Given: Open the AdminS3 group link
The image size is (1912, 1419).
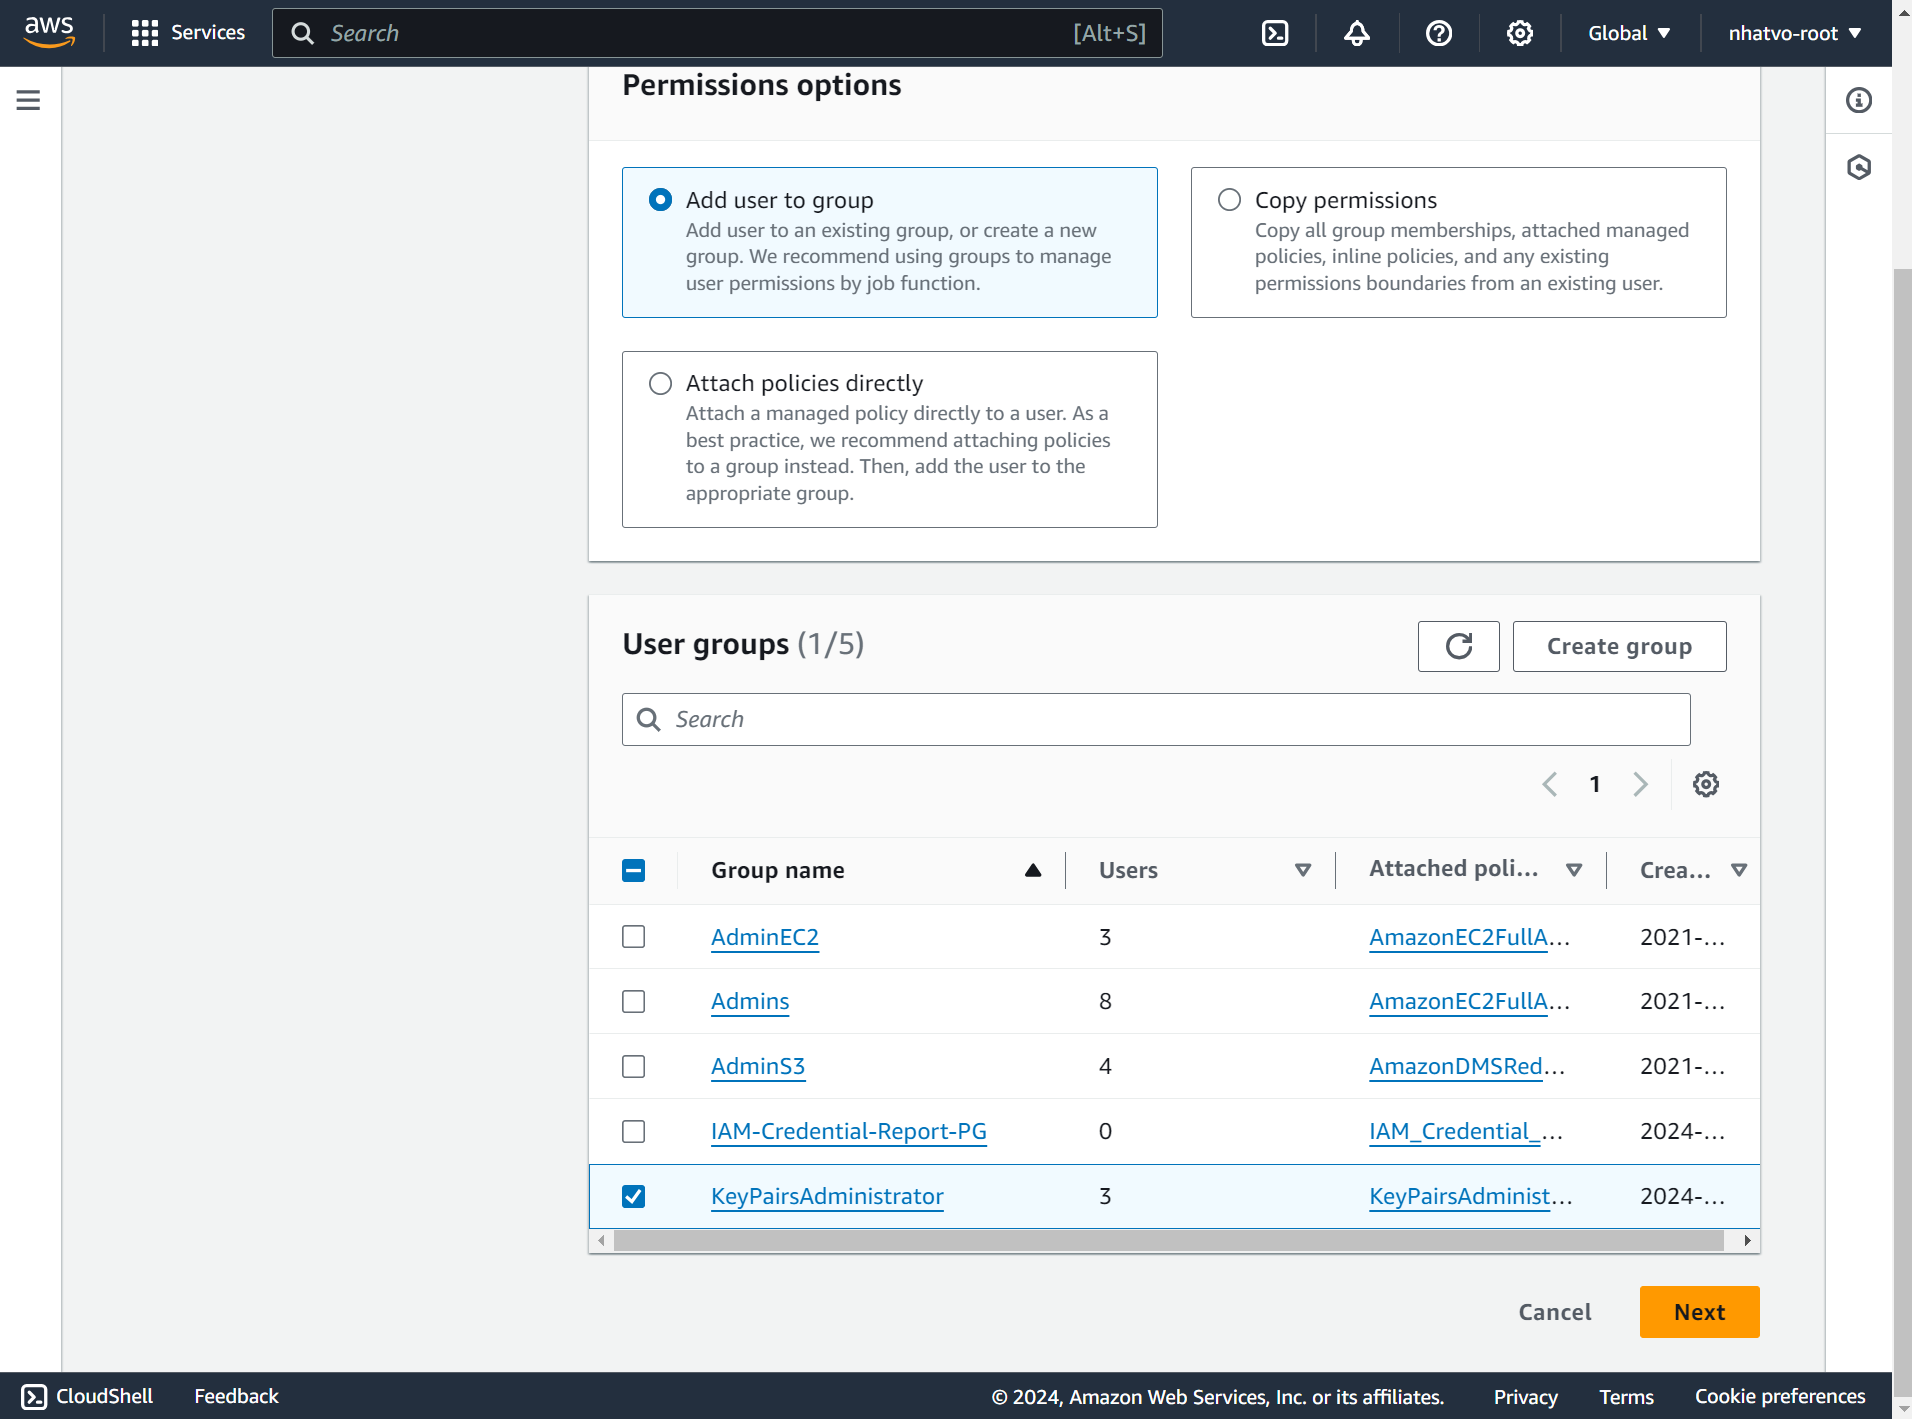Looking at the screenshot, I should click(757, 1066).
